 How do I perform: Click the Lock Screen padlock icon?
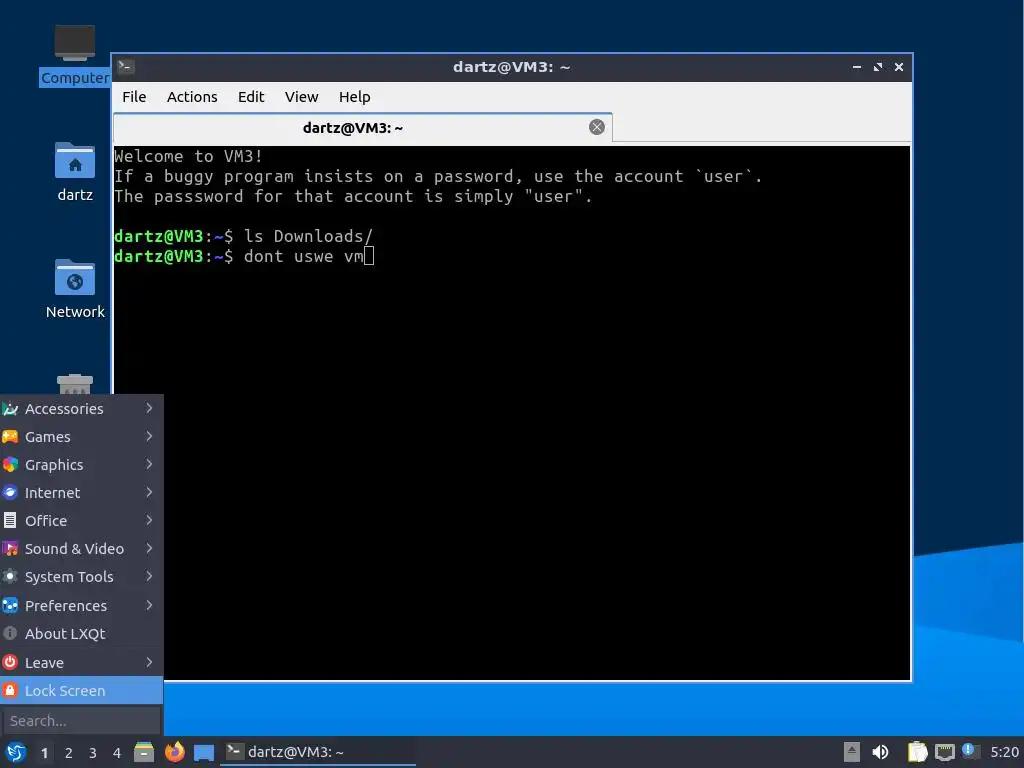coord(10,691)
